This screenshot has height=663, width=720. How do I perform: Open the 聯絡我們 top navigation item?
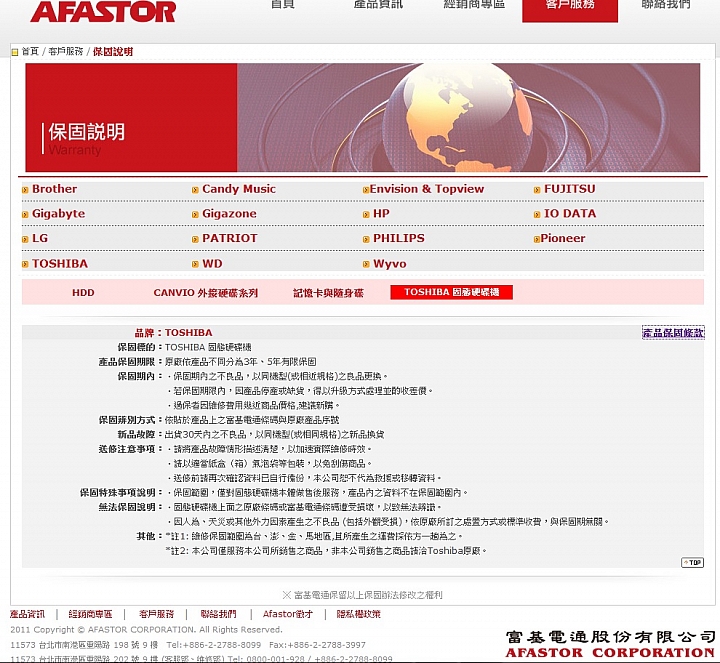666,4
